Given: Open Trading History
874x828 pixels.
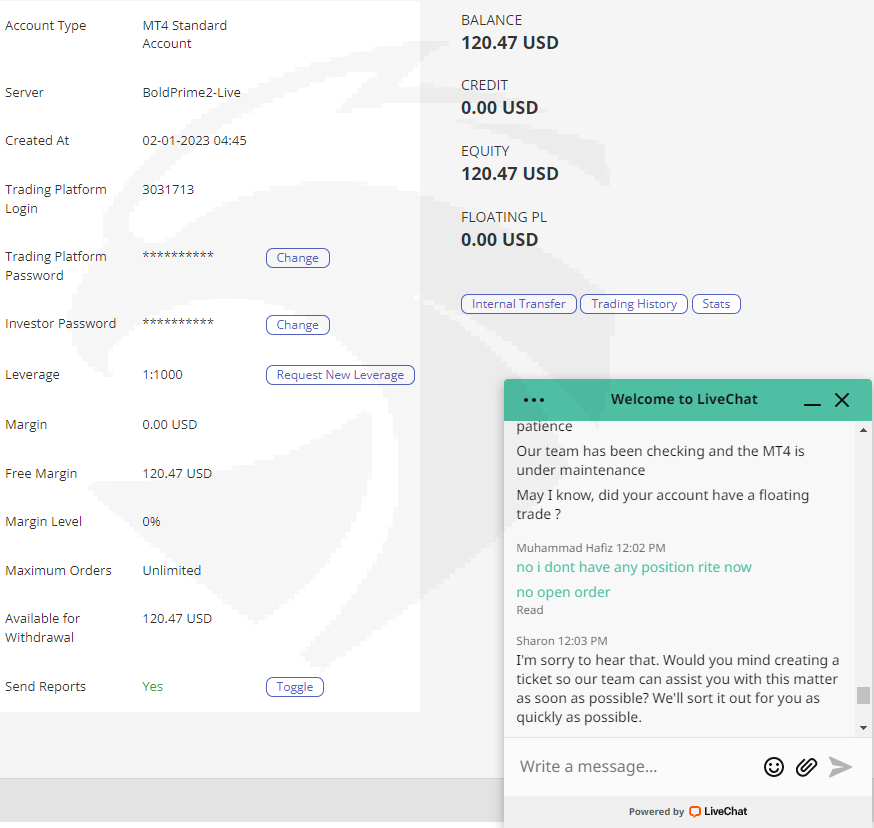Looking at the screenshot, I should pyautogui.click(x=634, y=304).
